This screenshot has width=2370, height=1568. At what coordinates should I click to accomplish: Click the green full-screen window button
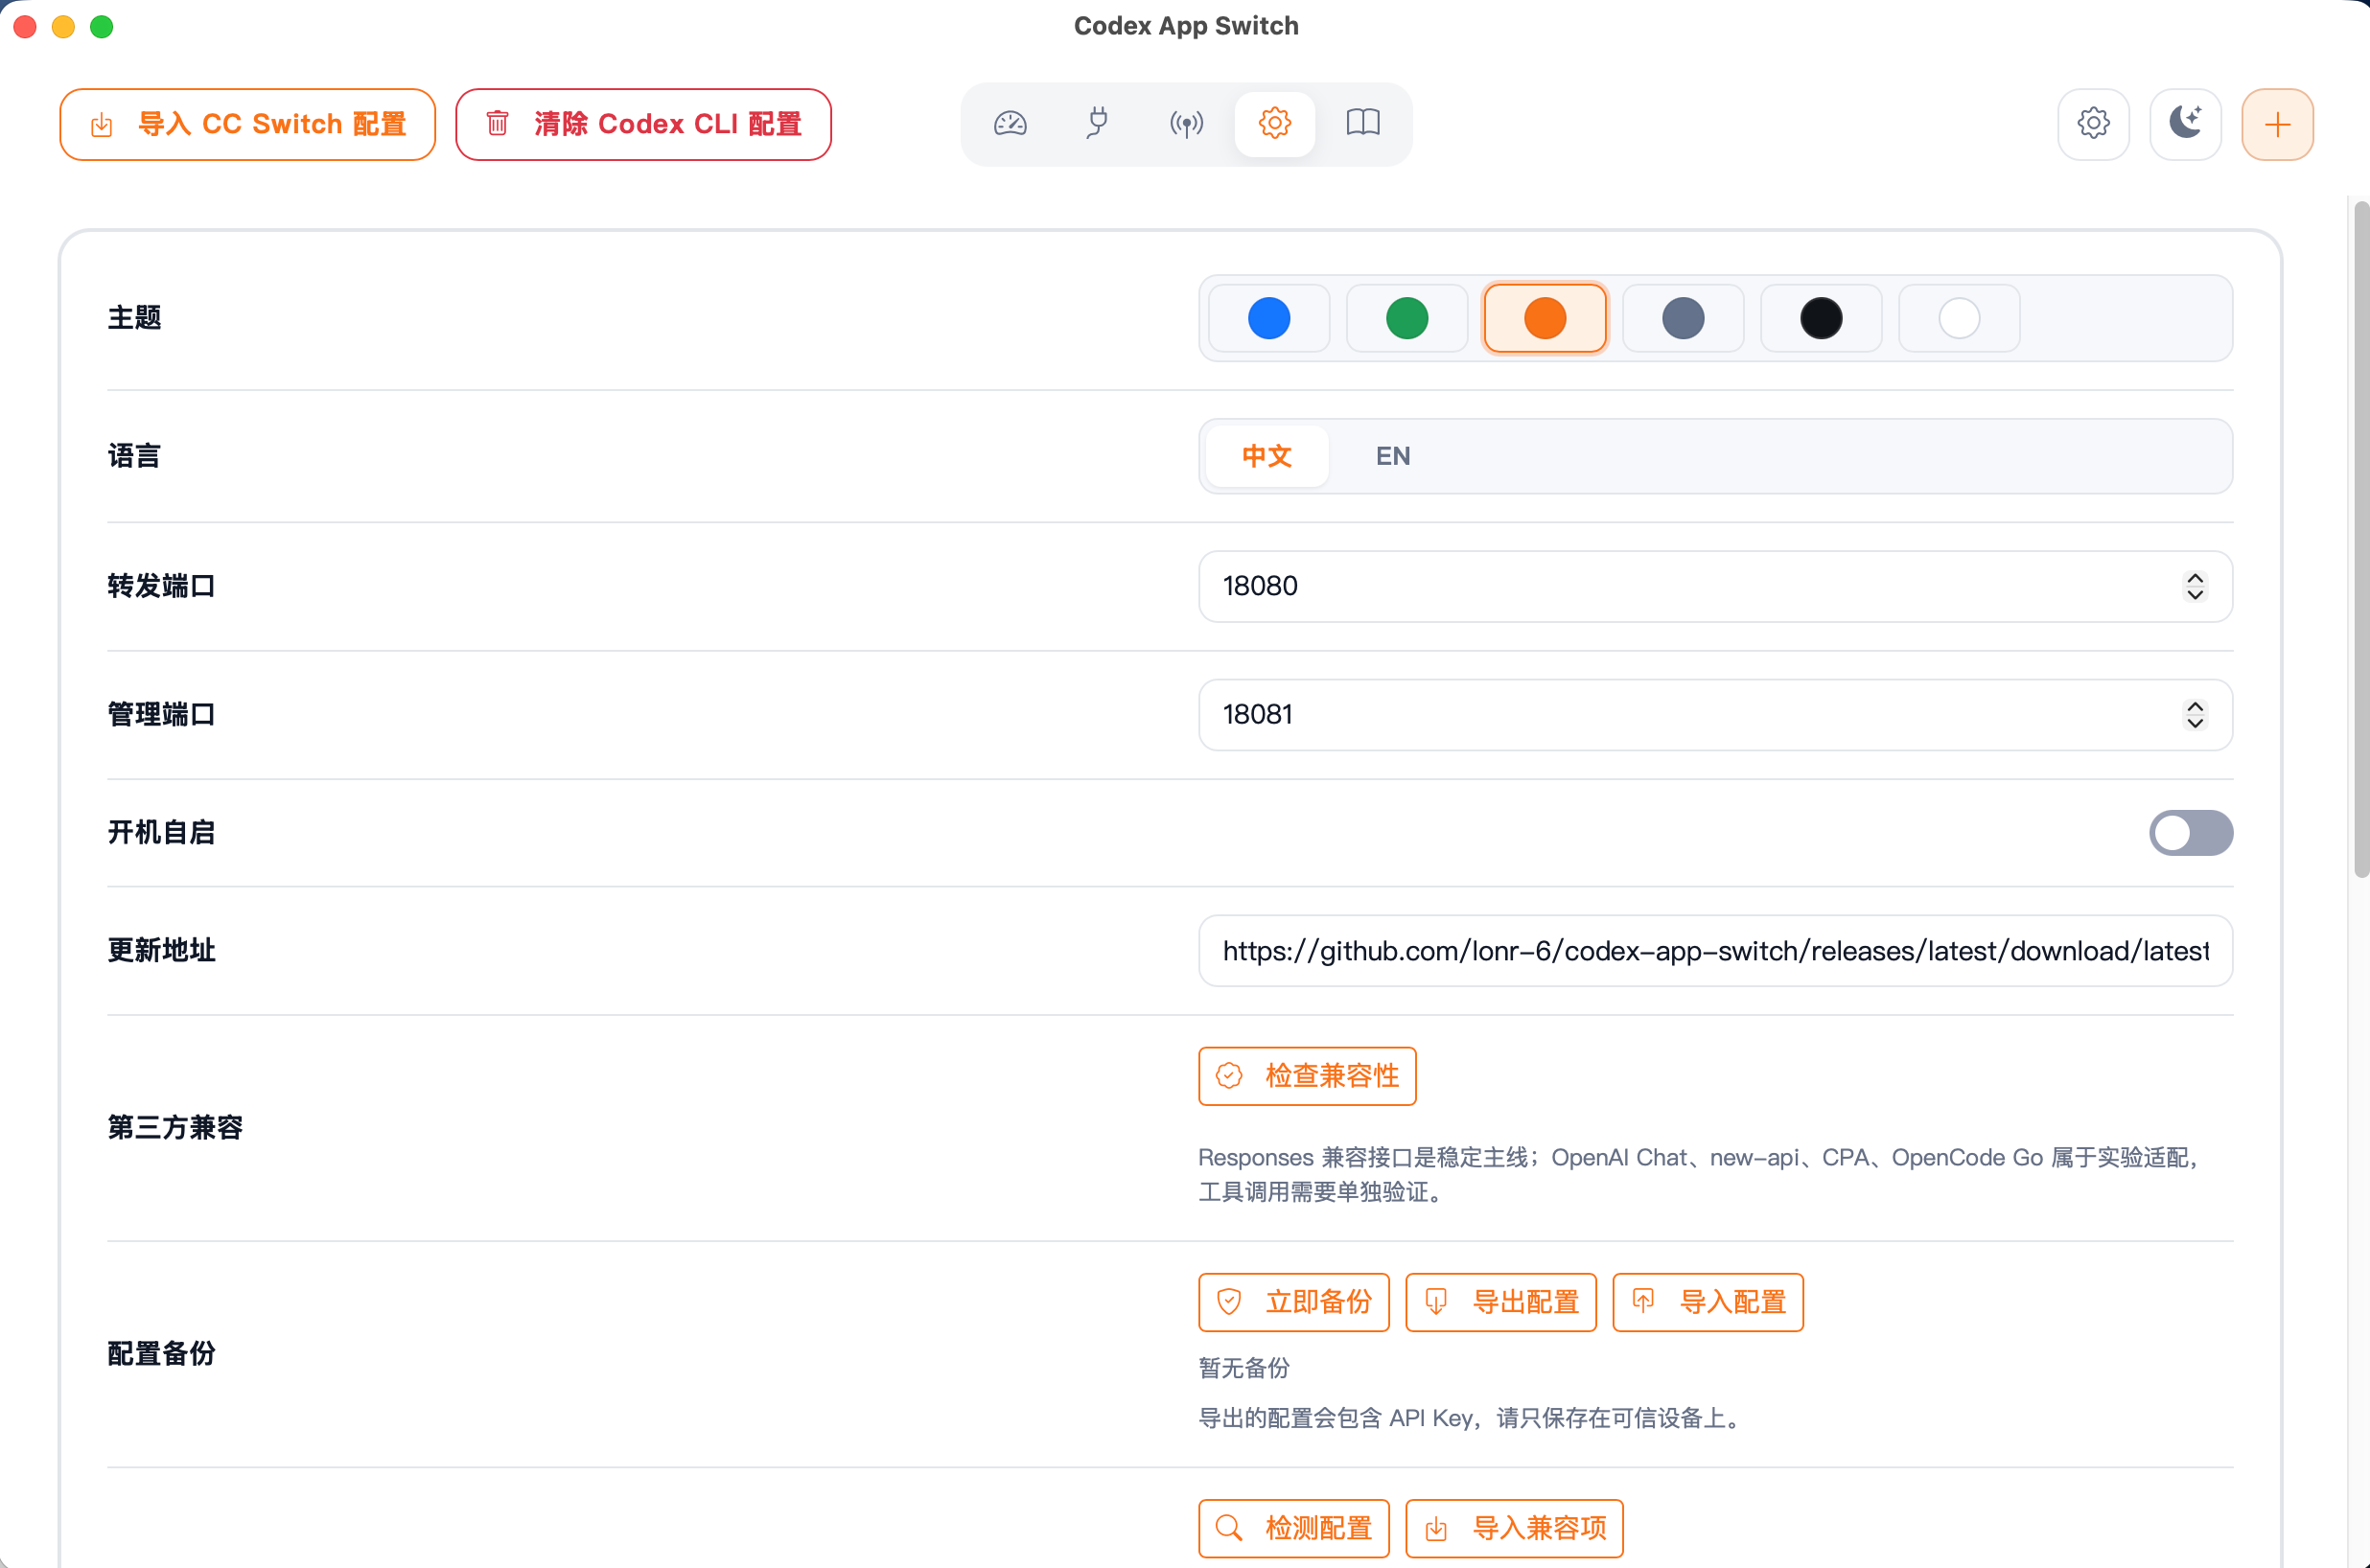101,27
